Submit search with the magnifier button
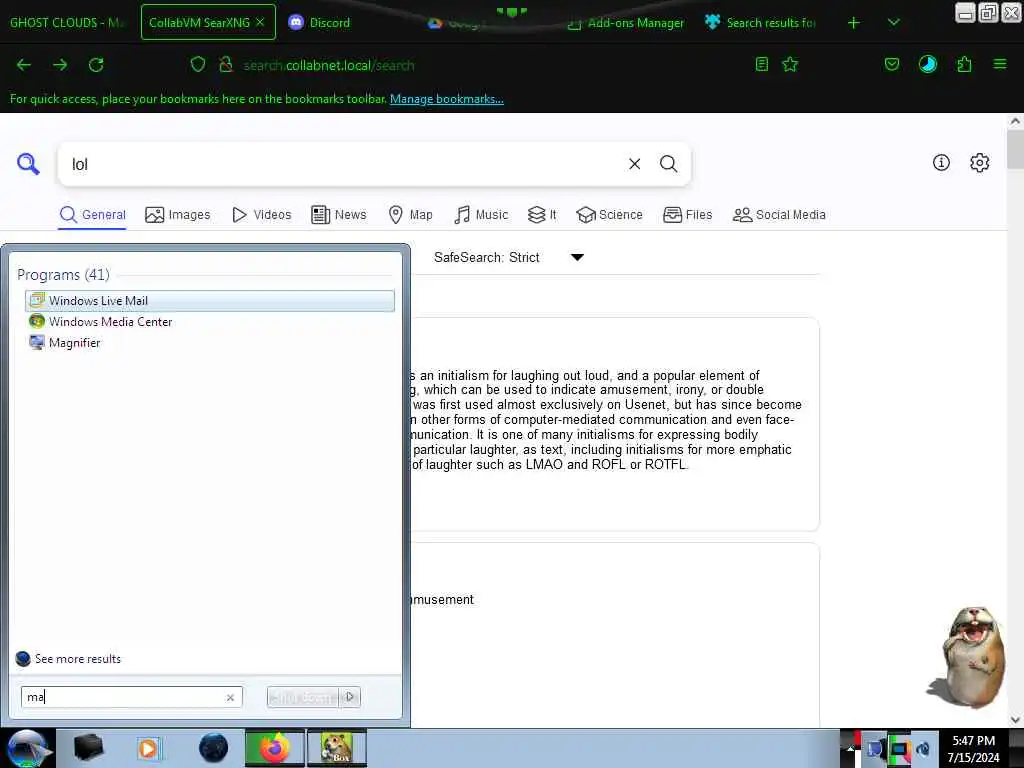 tap(668, 164)
